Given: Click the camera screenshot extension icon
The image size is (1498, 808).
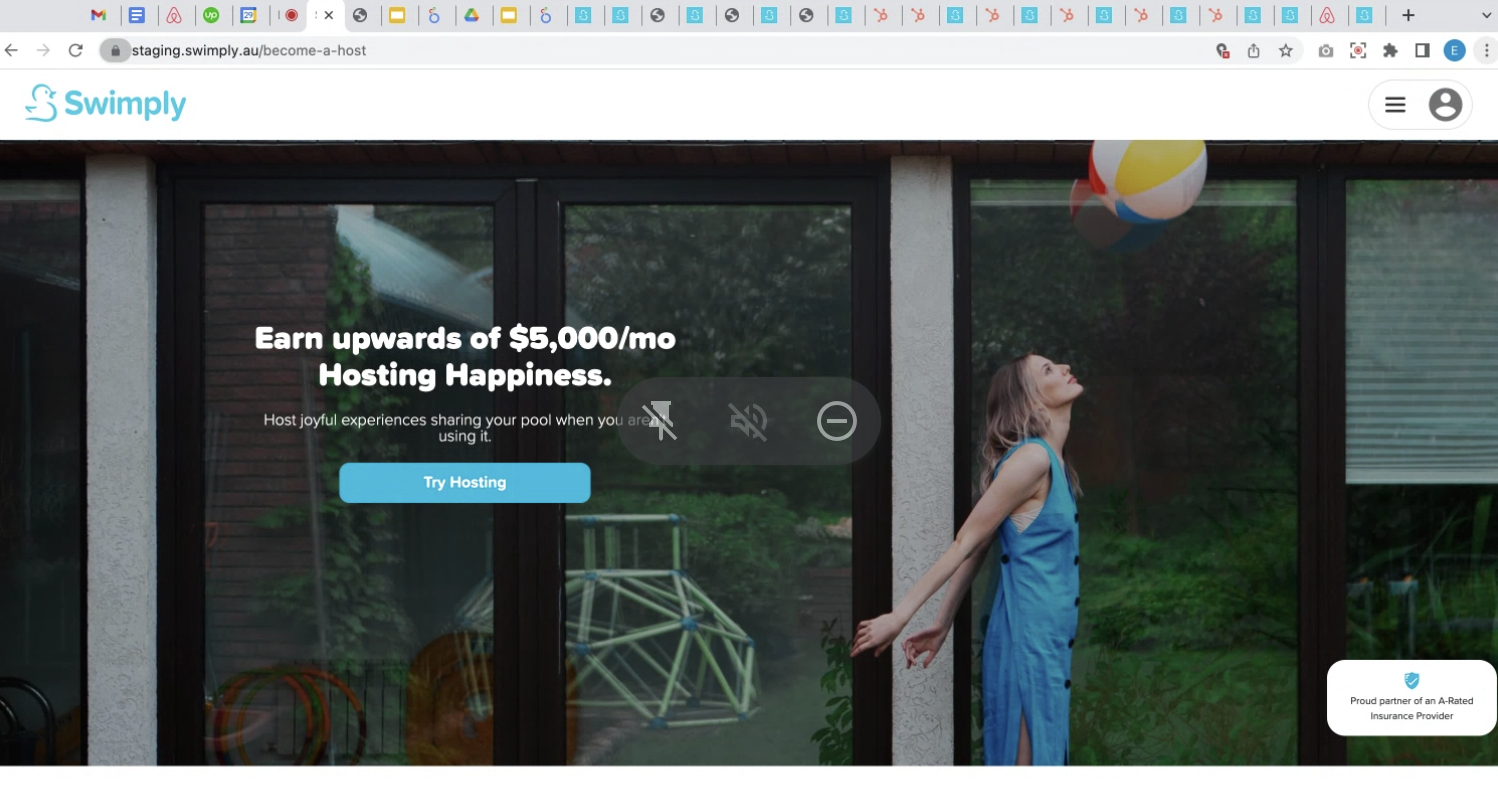Looking at the screenshot, I should pyautogui.click(x=1326, y=50).
